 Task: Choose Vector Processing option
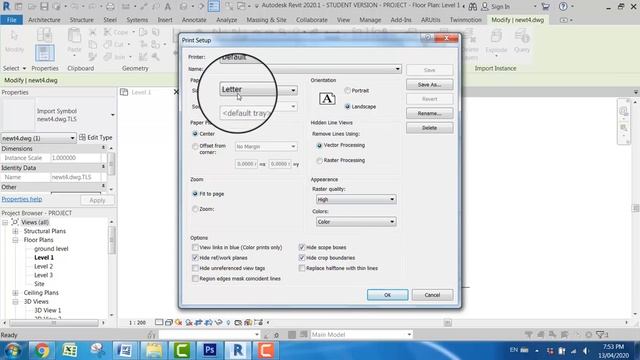(319, 145)
